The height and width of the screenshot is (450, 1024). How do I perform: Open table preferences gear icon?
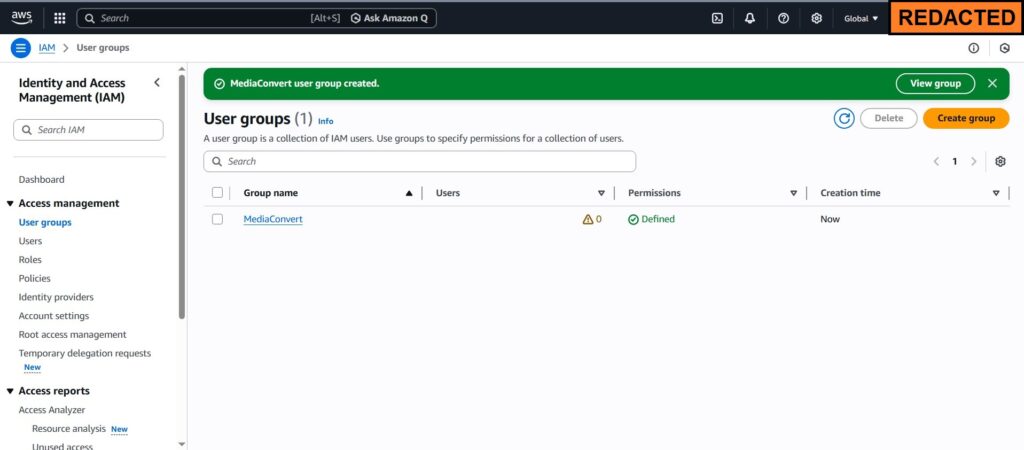point(999,161)
